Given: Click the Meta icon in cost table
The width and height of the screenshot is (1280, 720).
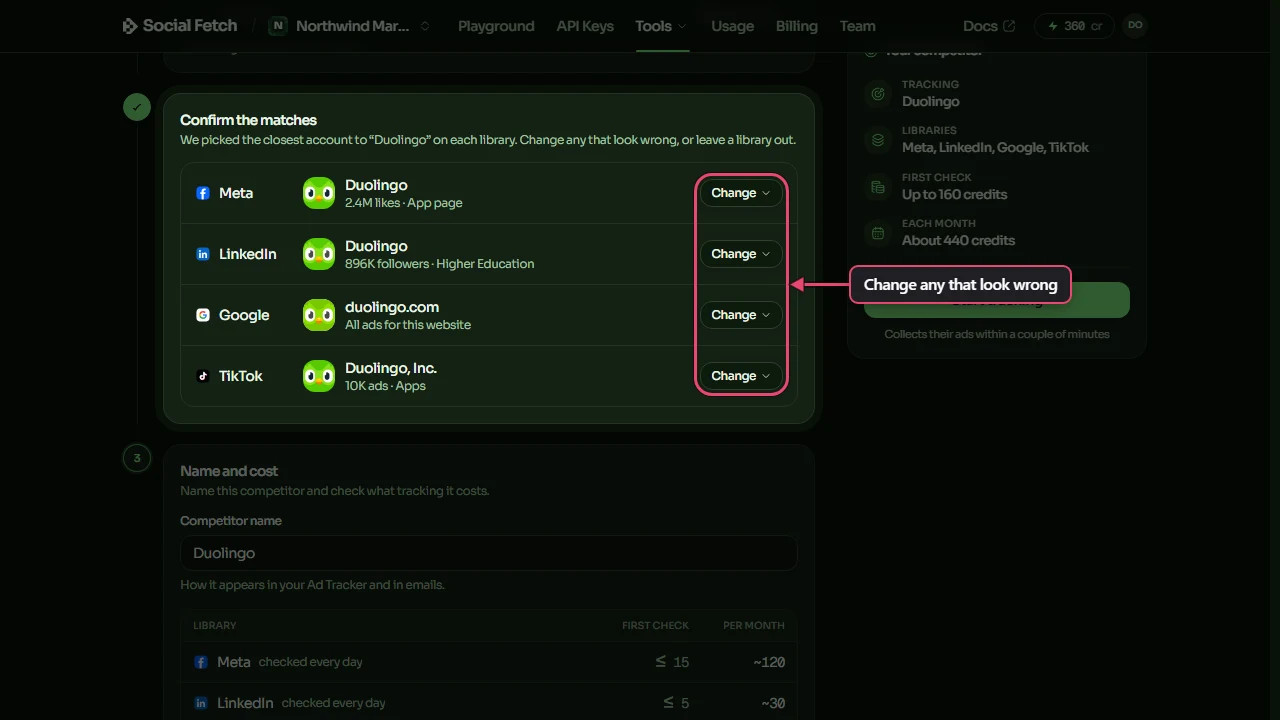Looking at the screenshot, I should pos(201,662).
